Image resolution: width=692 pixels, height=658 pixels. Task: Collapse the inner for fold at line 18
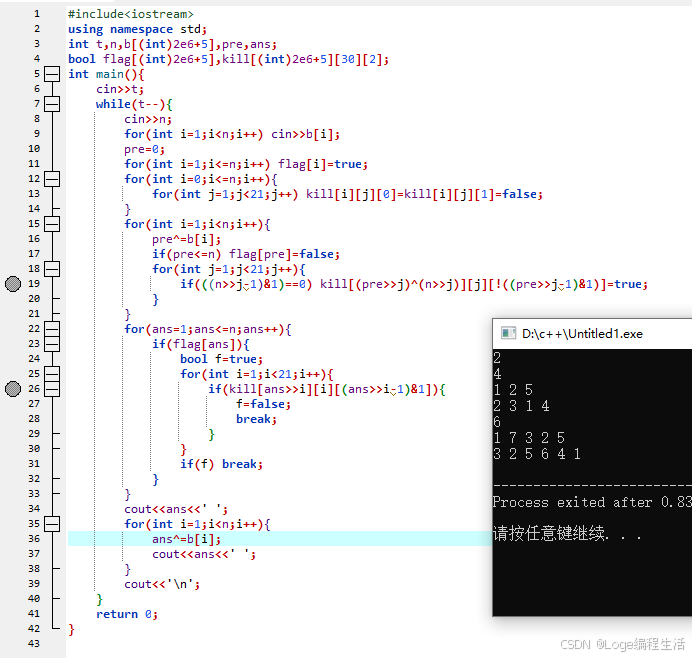click(x=52, y=269)
